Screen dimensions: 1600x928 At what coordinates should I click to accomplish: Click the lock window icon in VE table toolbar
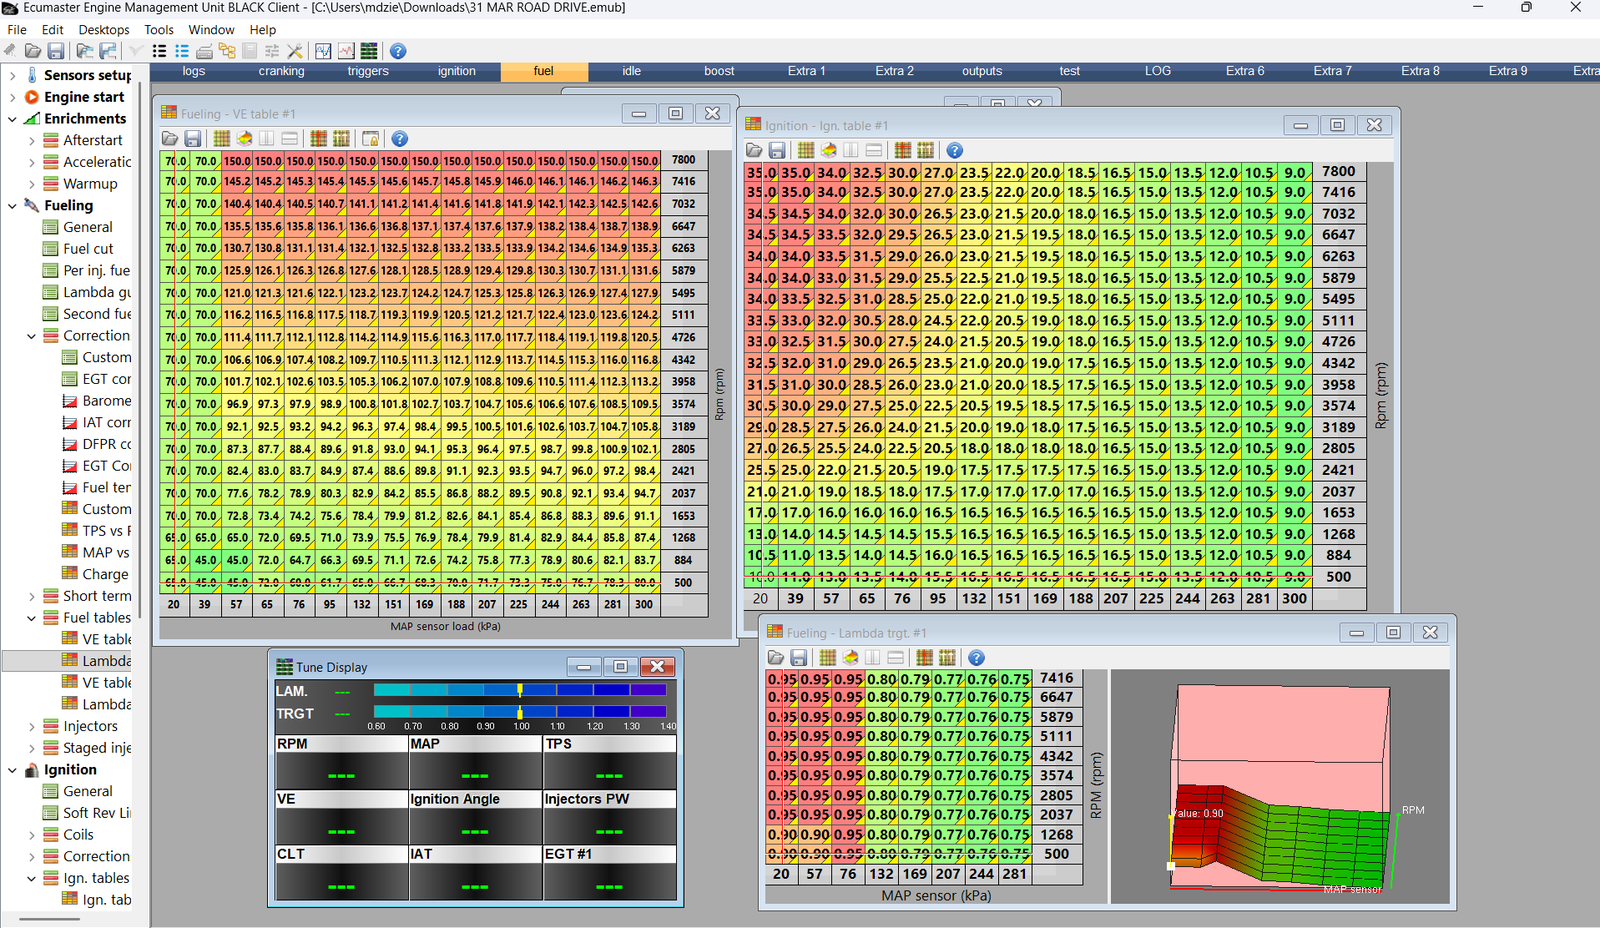370,139
